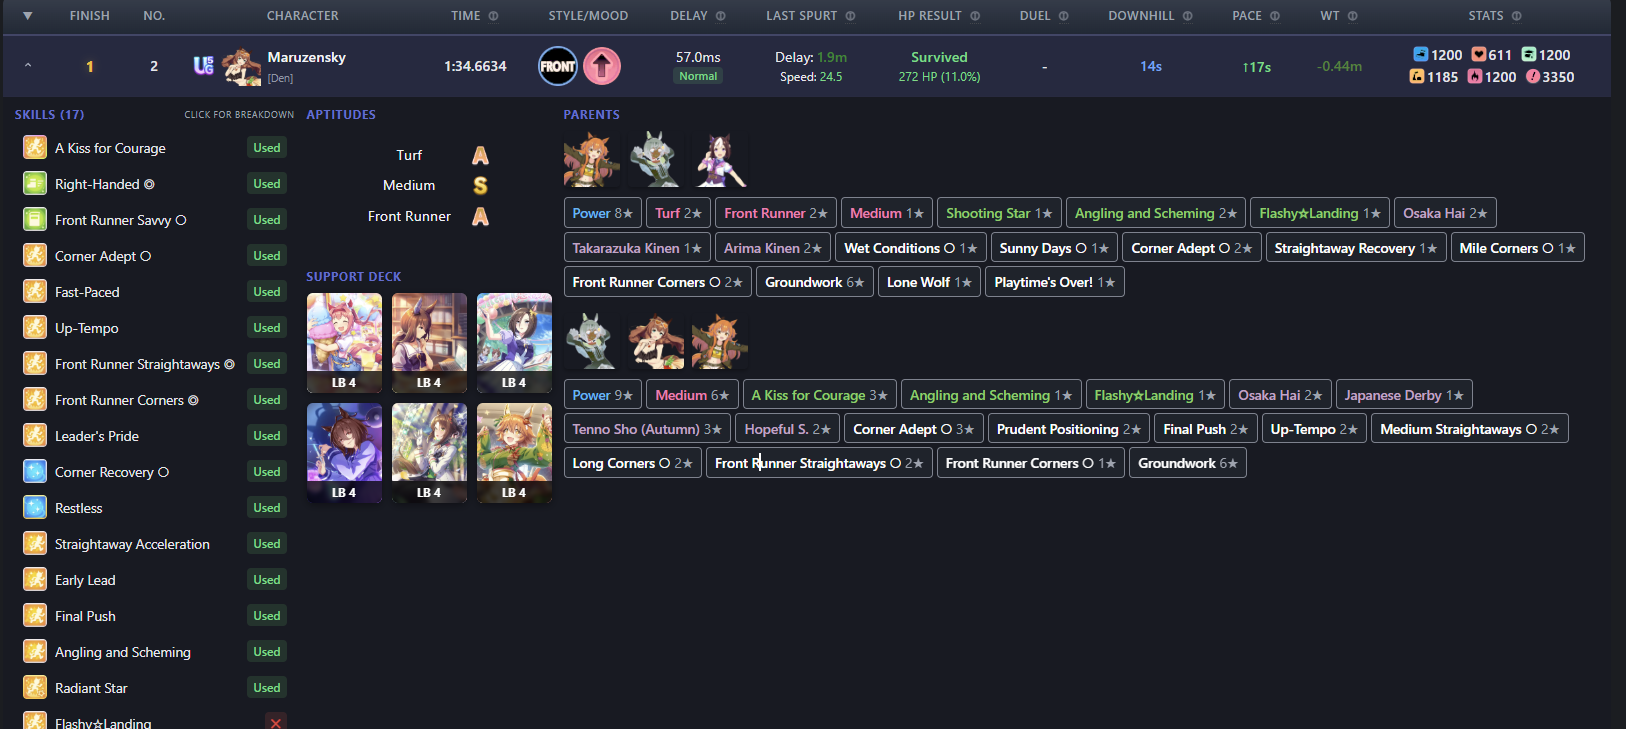Click the CHARACTER column header

click(303, 16)
